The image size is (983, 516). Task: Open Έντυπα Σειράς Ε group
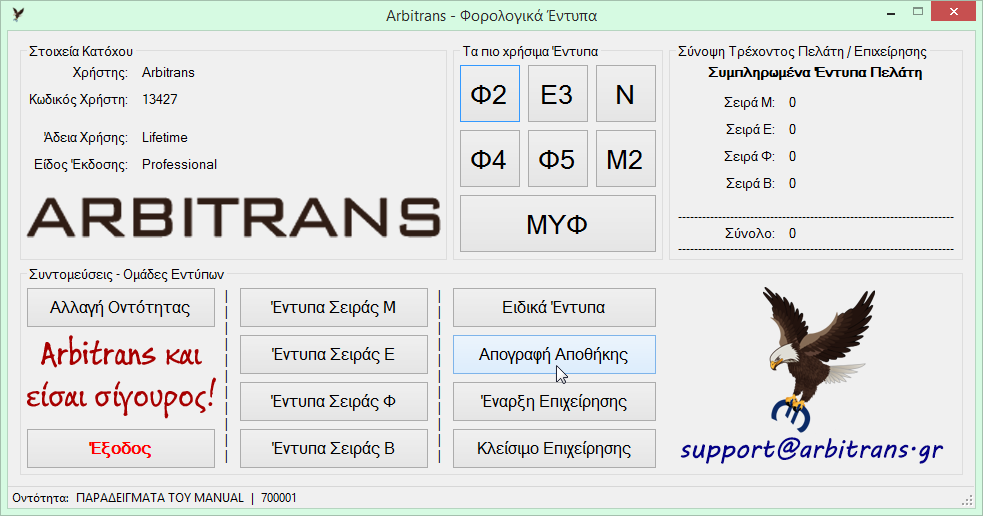click(x=334, y=354)
